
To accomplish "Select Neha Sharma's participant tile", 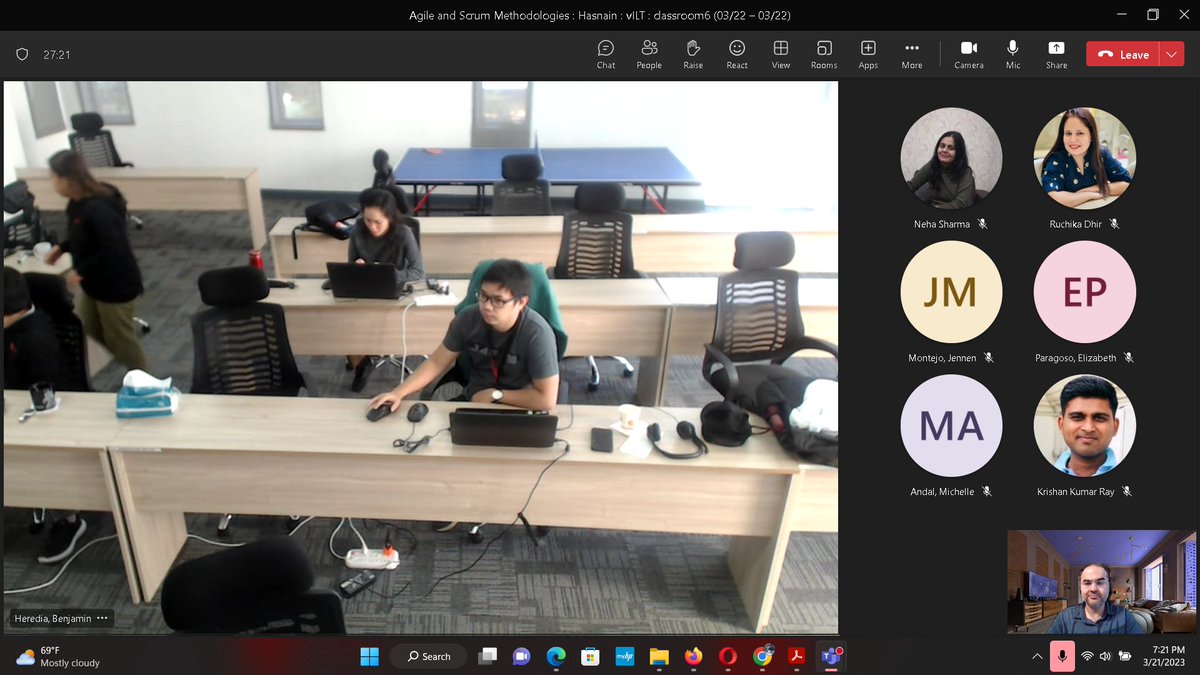I will (x=951, y=158).
